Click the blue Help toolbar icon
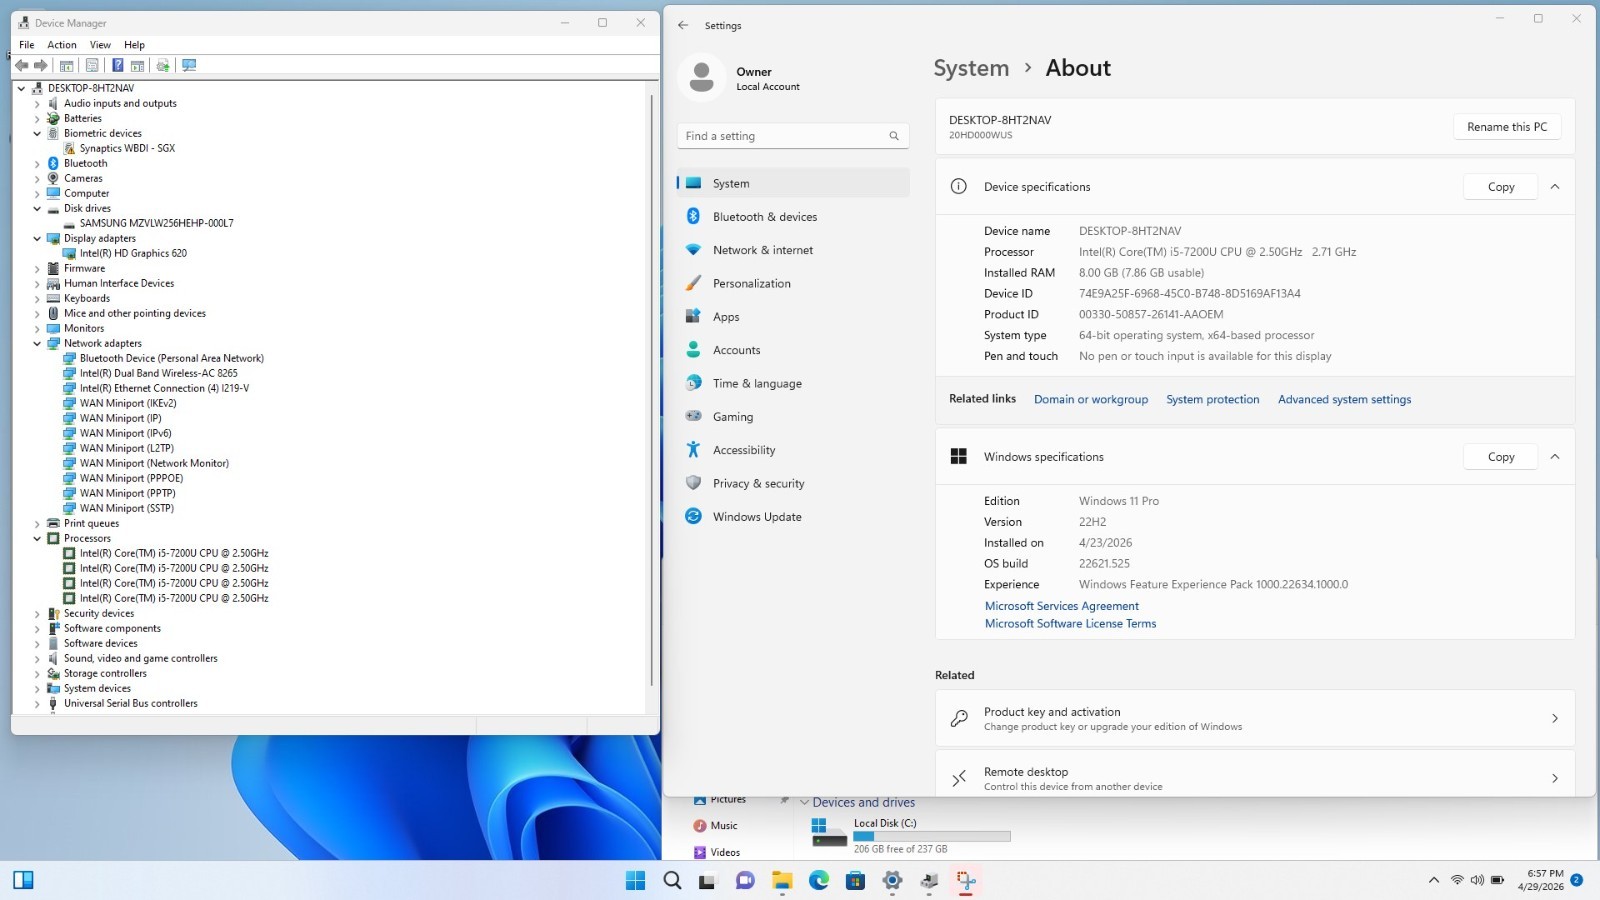This screenshot has width=1600, height=900. 117,65
